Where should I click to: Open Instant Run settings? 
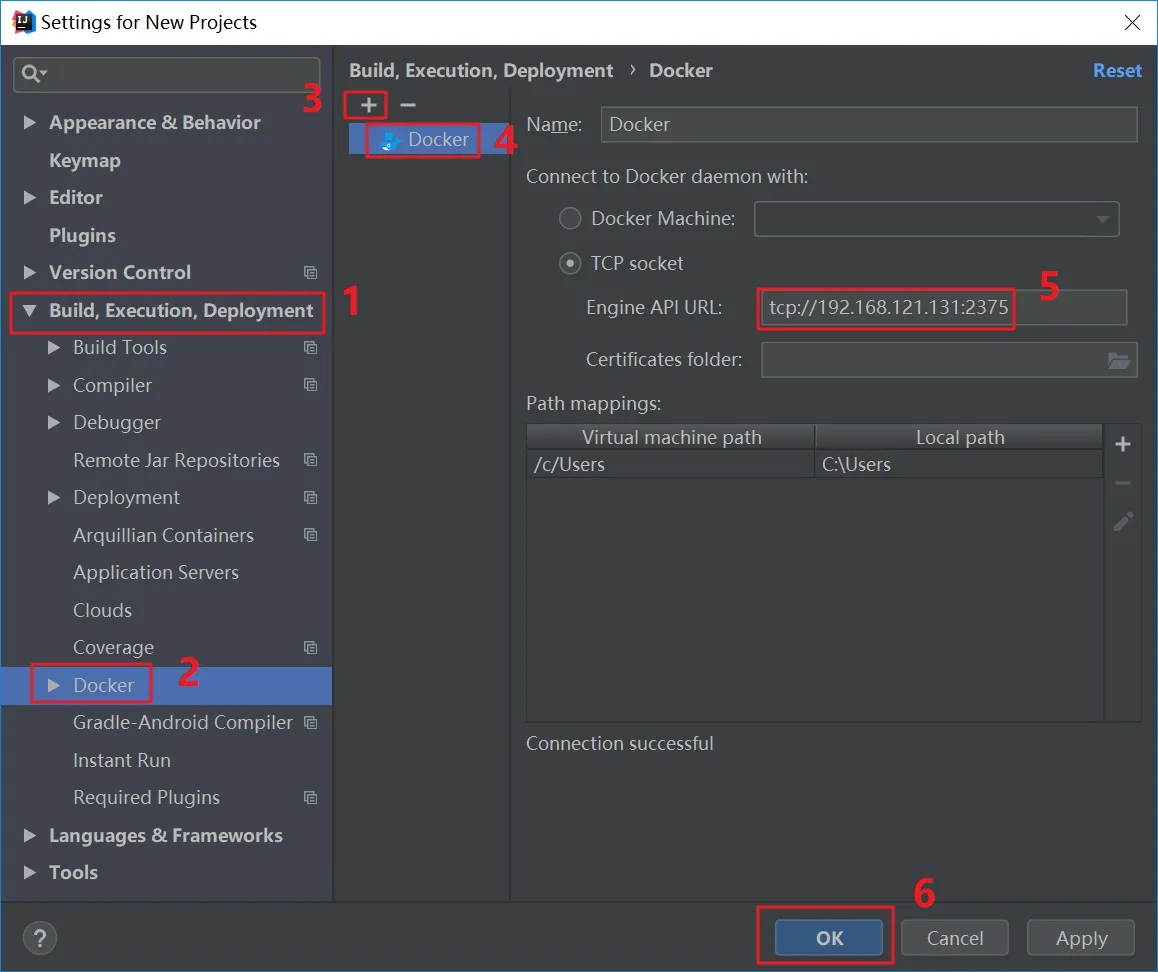click(x=122, y=760)
